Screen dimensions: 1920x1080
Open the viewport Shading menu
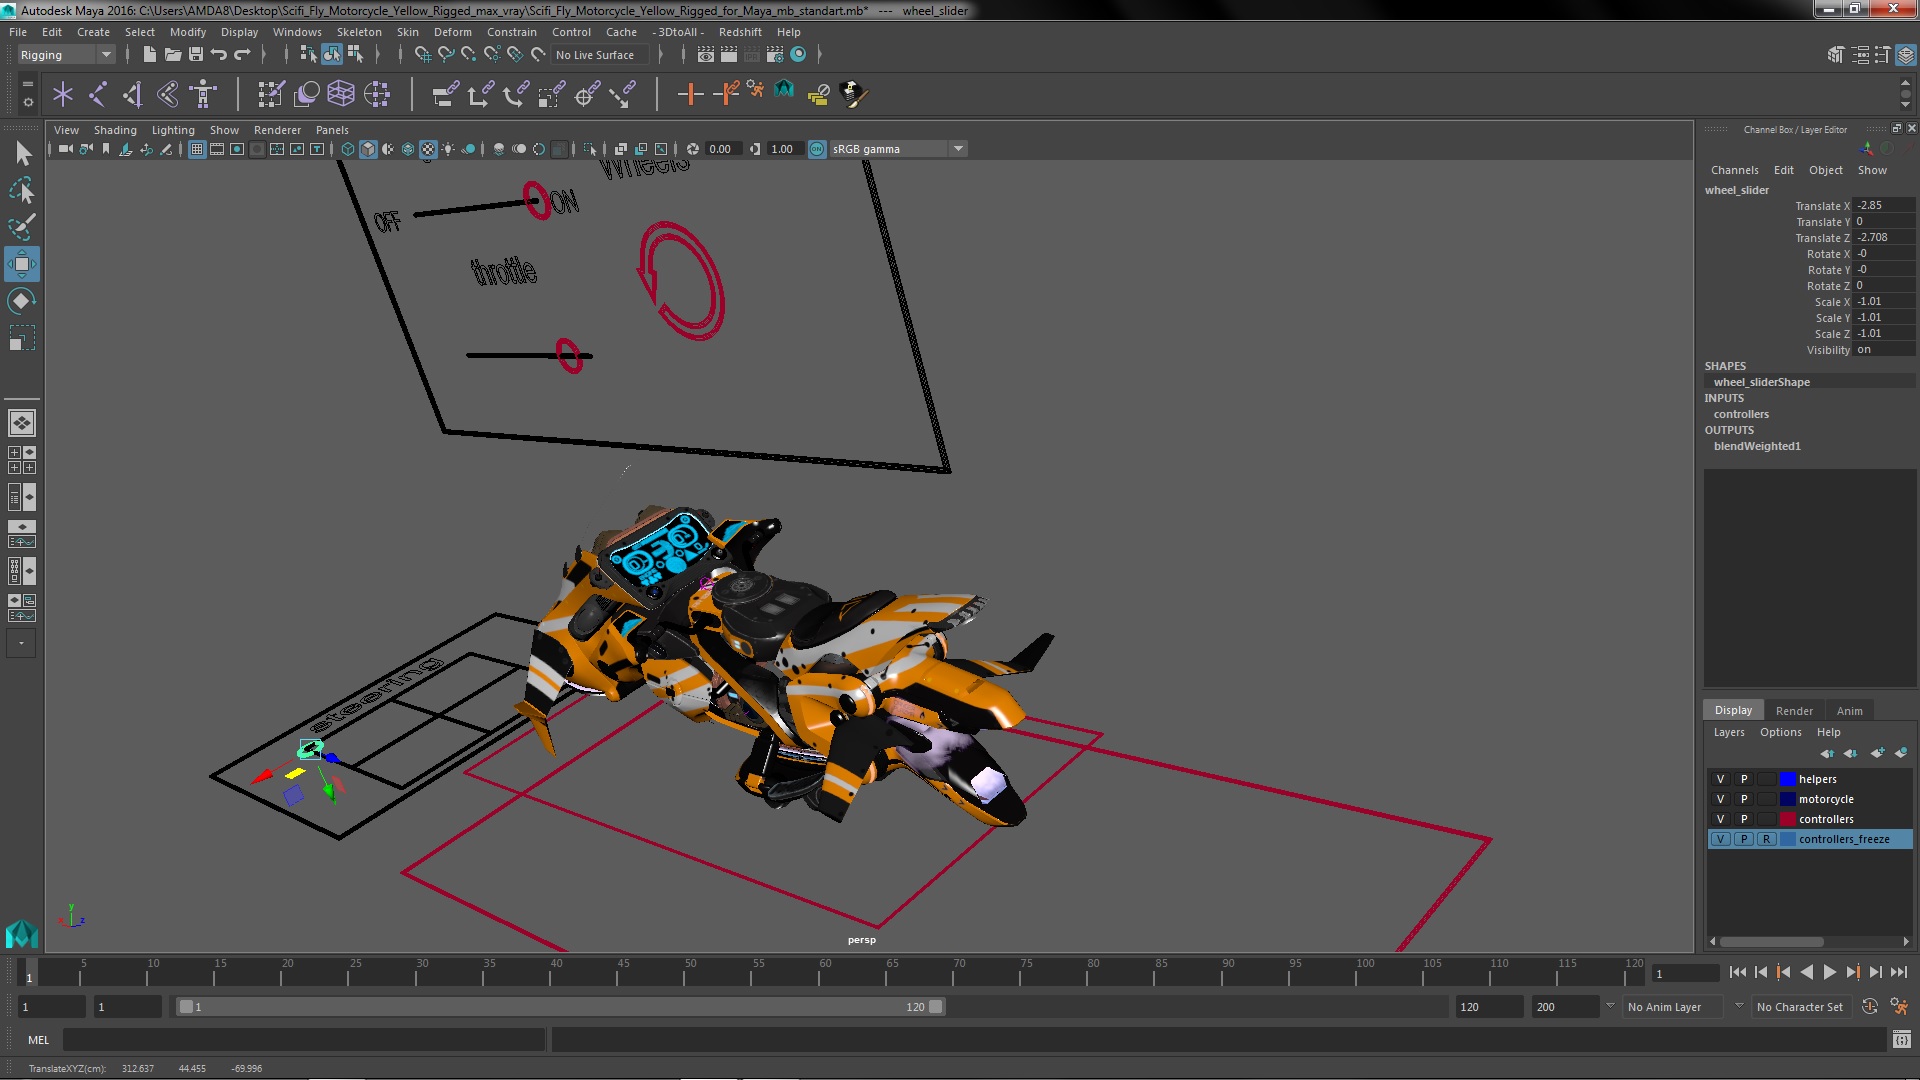click(x=115, y=130)
